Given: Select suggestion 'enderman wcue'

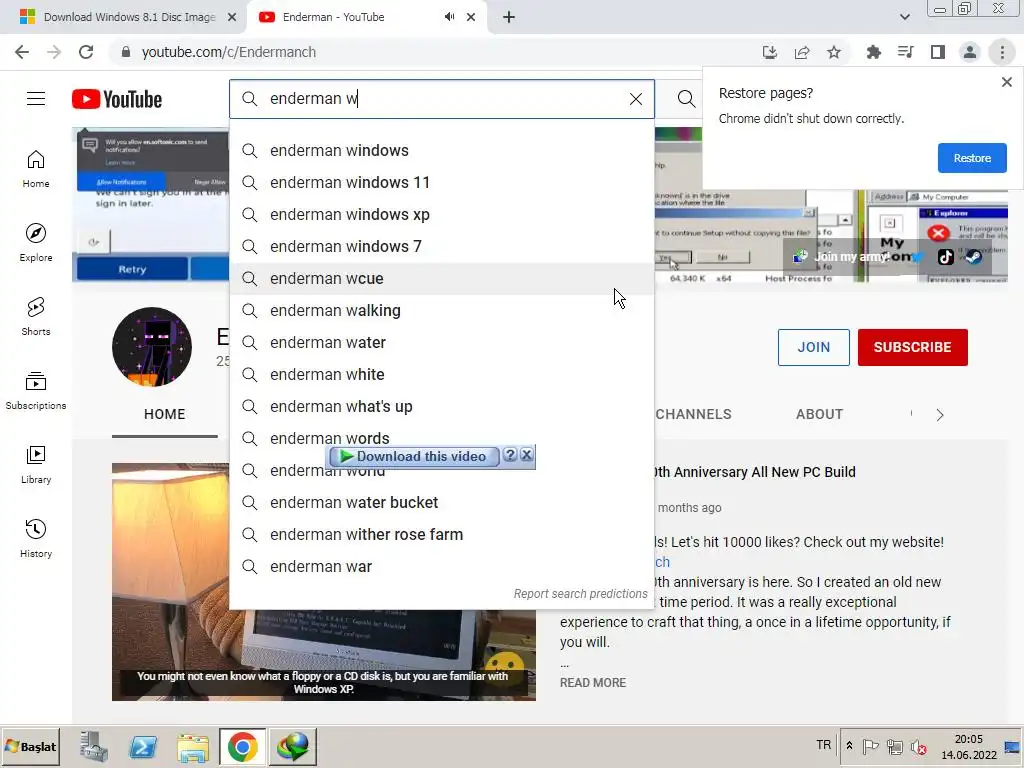Looking at the screenshot, I should [441, 278].
